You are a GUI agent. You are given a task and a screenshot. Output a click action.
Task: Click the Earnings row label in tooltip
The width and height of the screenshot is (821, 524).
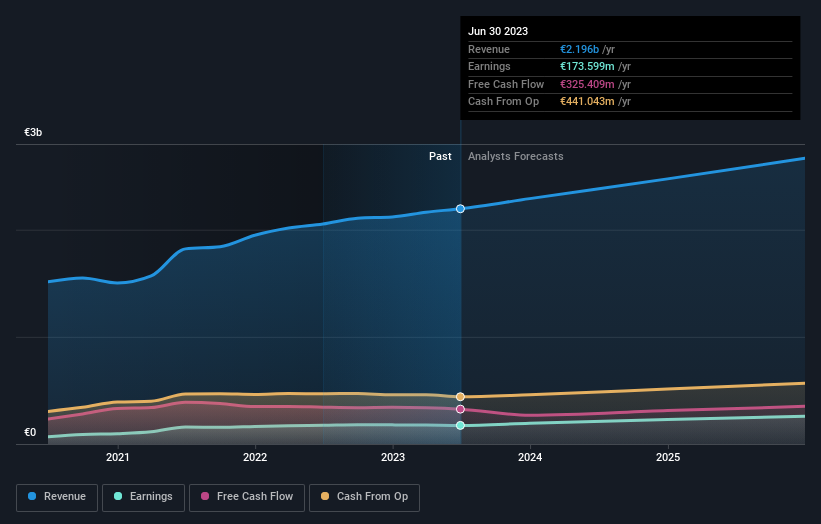[x=489, y=66]
